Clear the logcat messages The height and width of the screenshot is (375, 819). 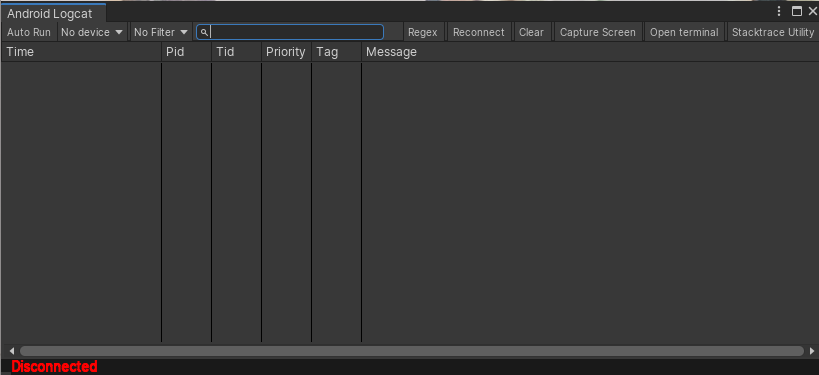(x=531, y=32)
